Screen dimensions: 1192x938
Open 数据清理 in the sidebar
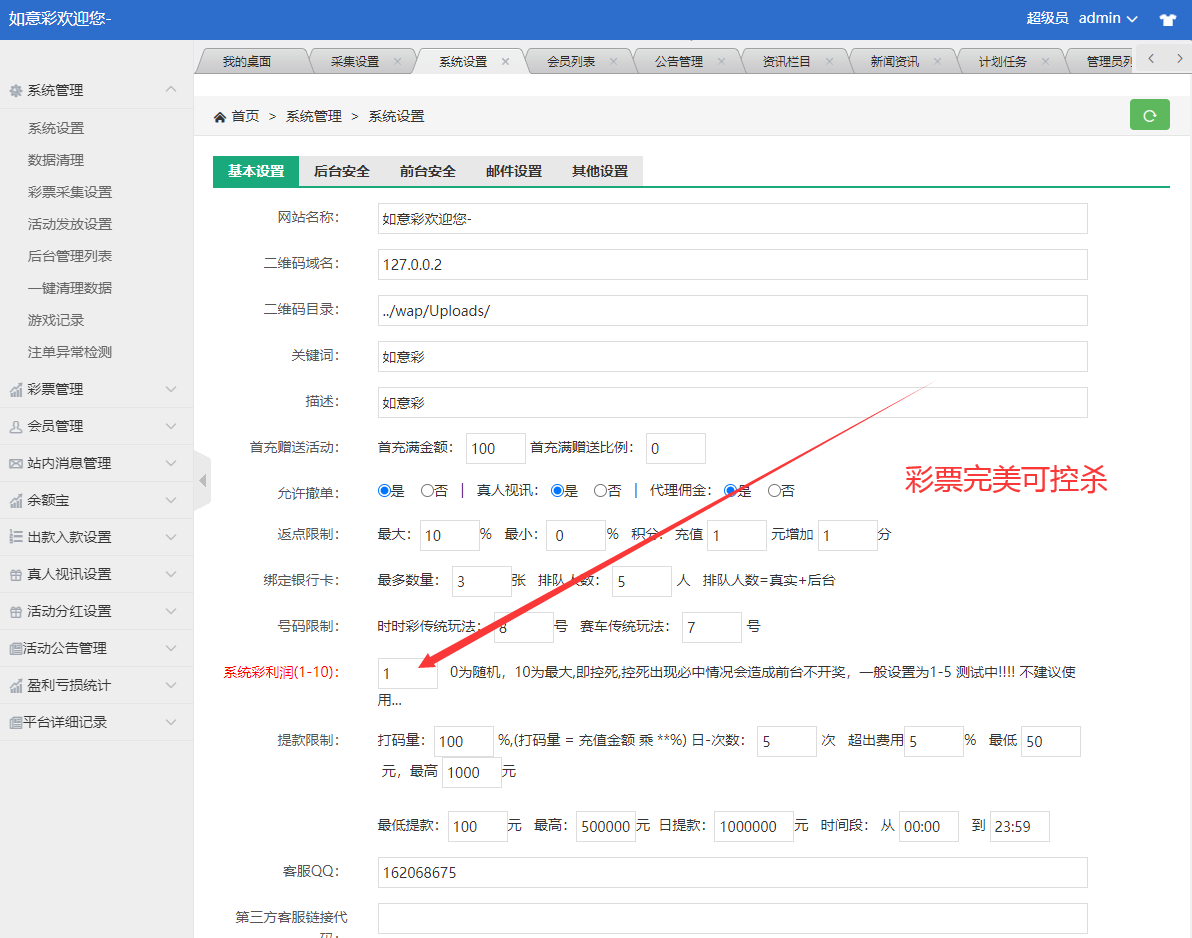[x=56, y=160]
